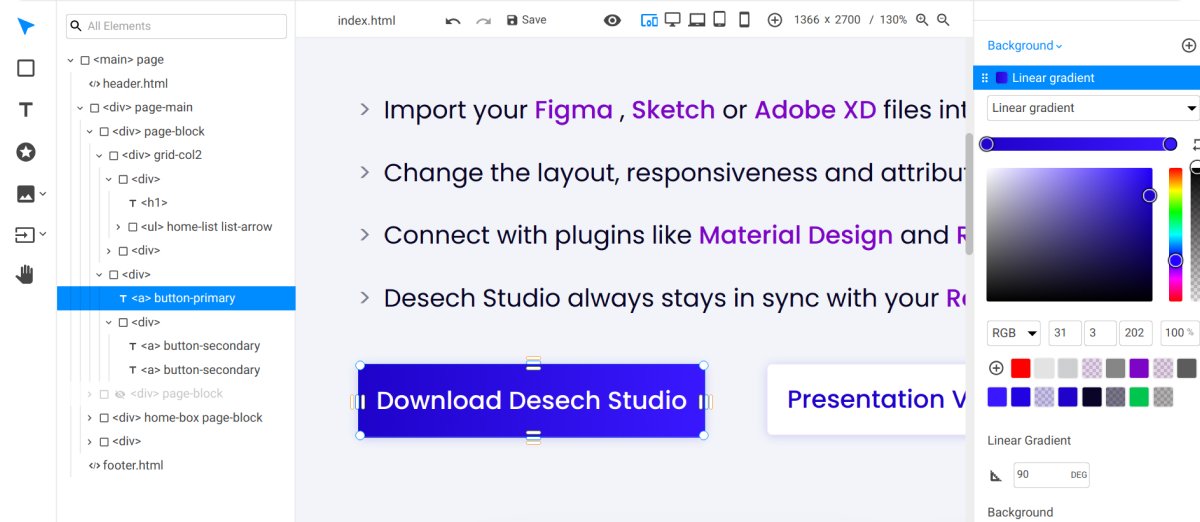This screenshot has height=522, width=1200.
Task: Click the blue value field showing 202
Action: (x=1136, y=333)
